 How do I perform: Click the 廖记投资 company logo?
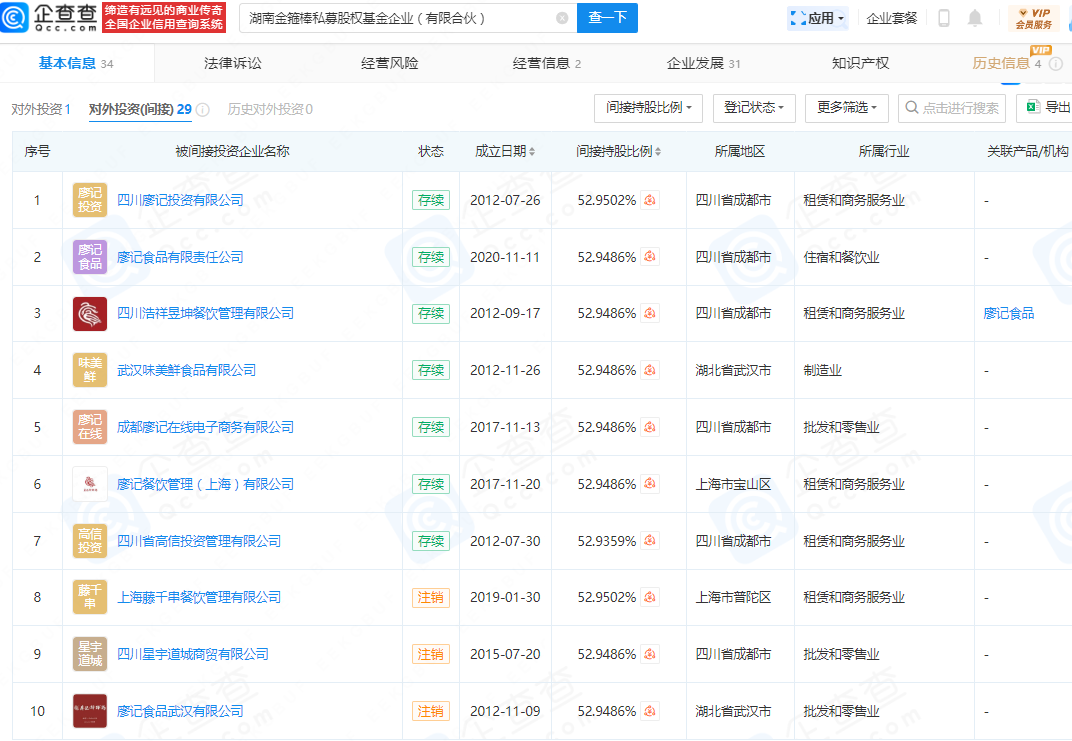pos(90,200)
